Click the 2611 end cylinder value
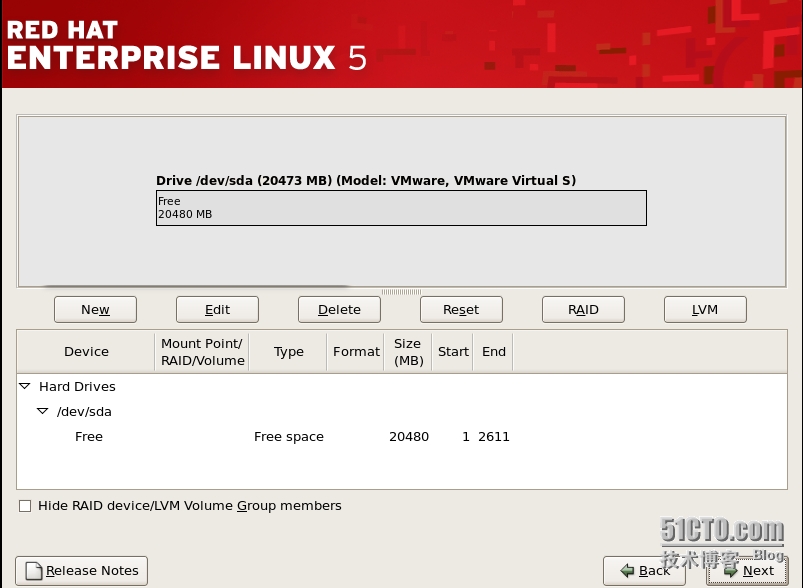The image size is (803, 588). click(x=494, y=436)
